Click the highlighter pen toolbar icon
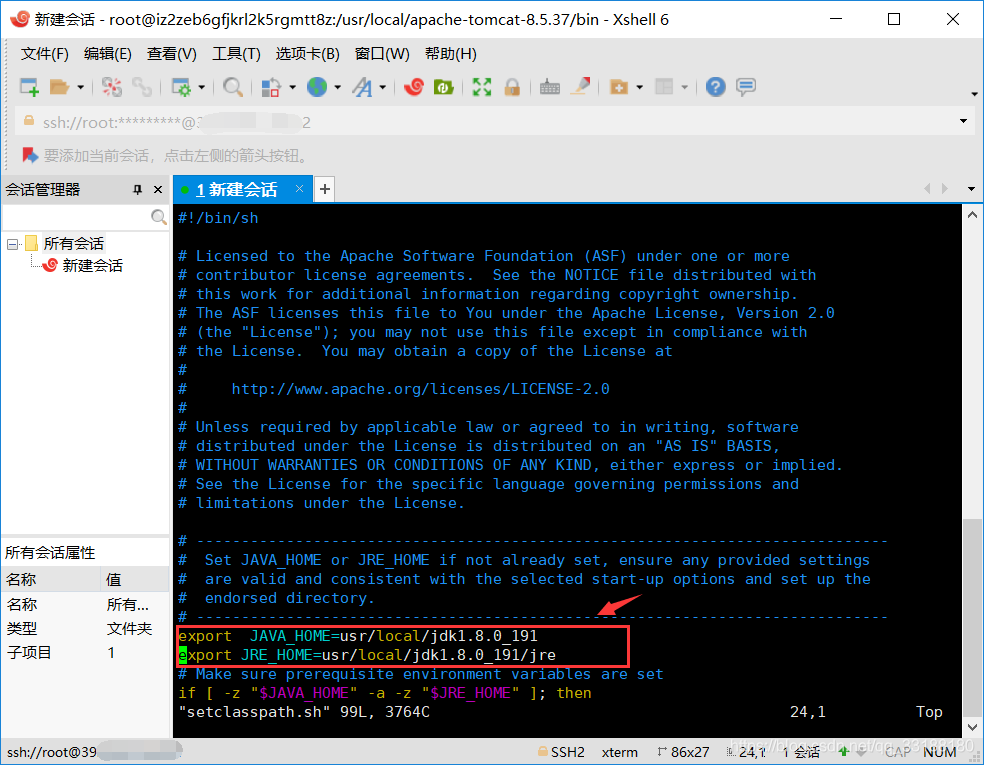Screen dimensions: 984x765 580,87
